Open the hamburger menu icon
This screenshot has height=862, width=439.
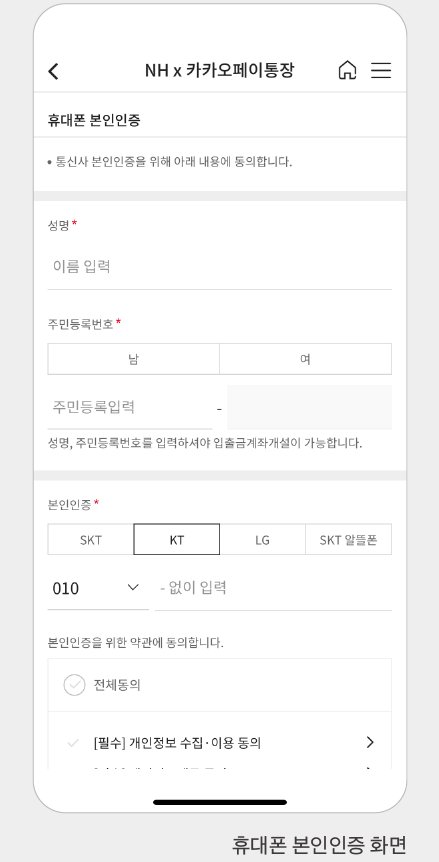click(x=381, y=70)
